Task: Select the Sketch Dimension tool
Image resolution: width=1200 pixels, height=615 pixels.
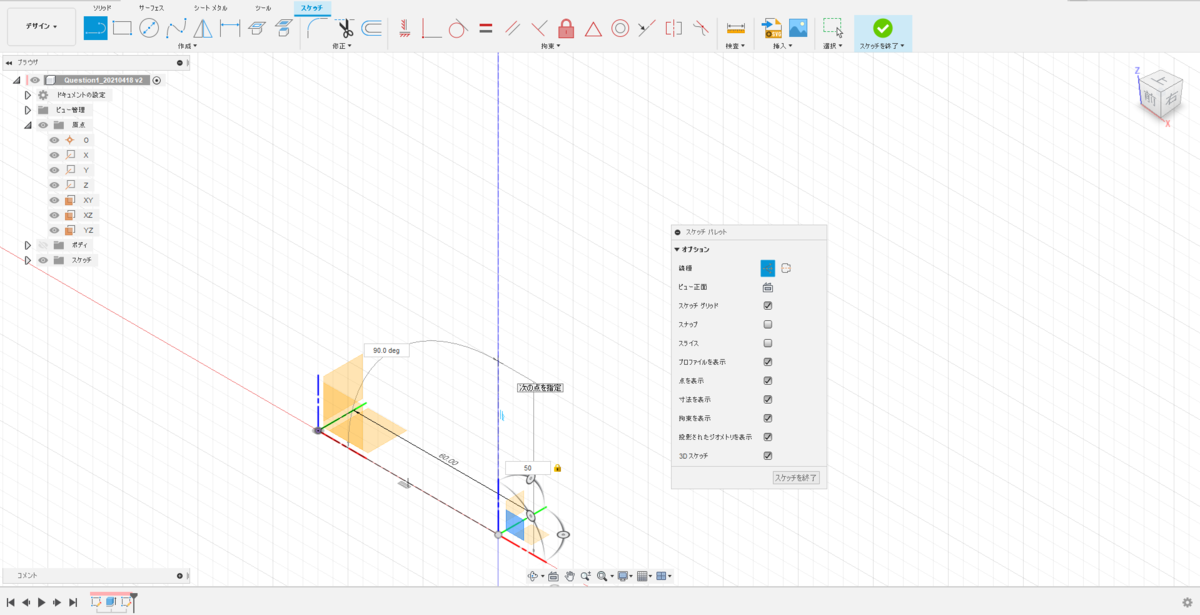Action: (x=230, y=28)
